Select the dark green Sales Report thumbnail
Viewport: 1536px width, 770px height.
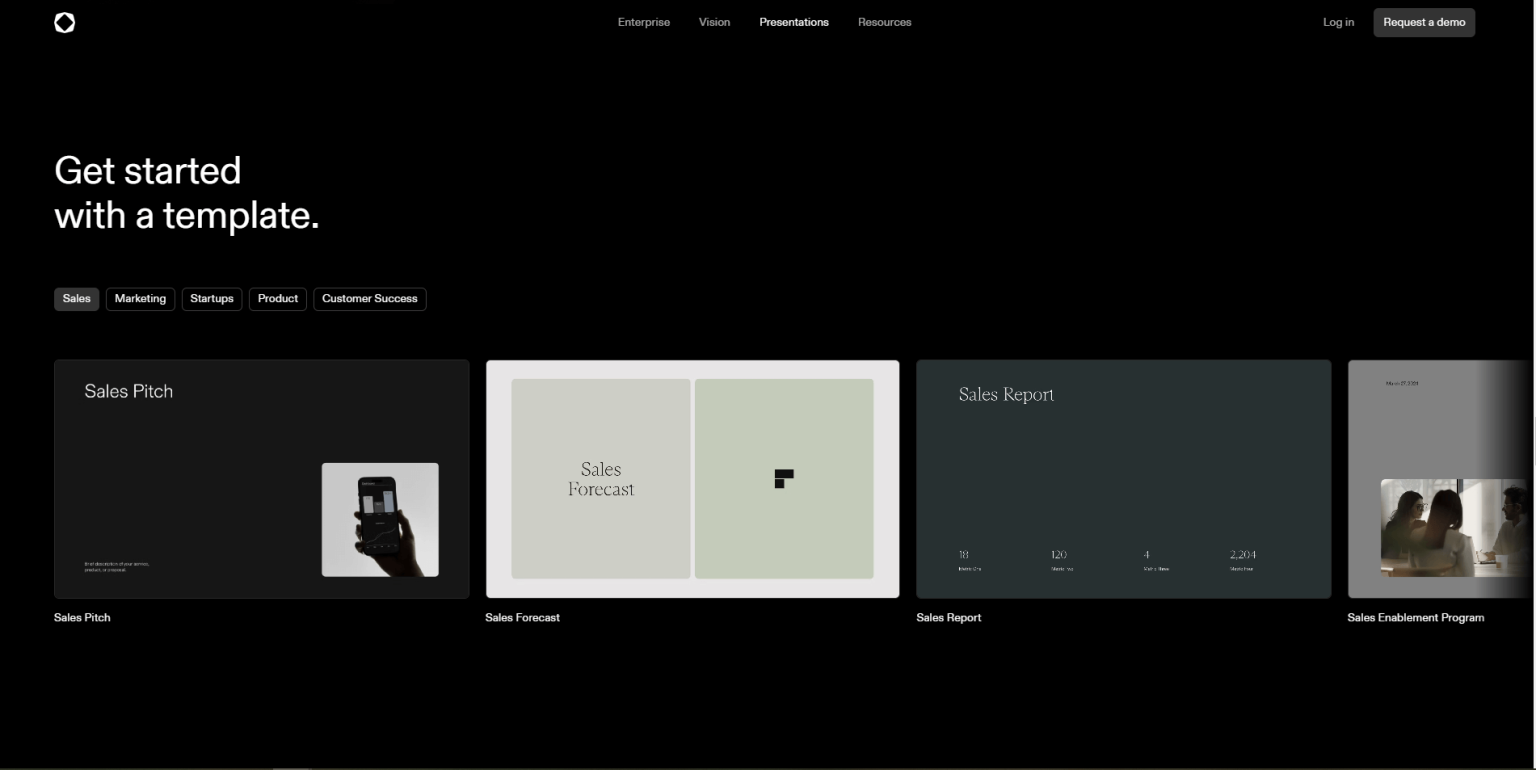tap(1123, 479)
